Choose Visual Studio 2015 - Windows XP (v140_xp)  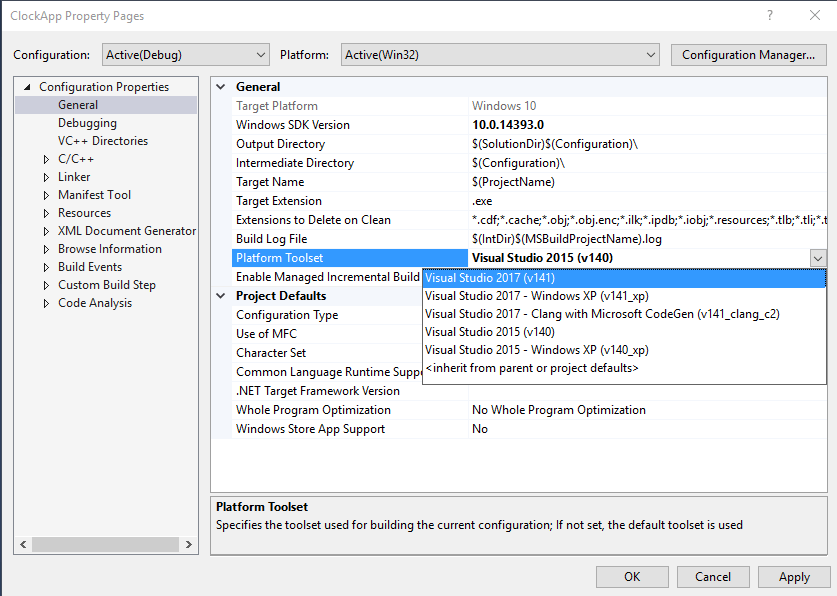(x=624, y=350)
